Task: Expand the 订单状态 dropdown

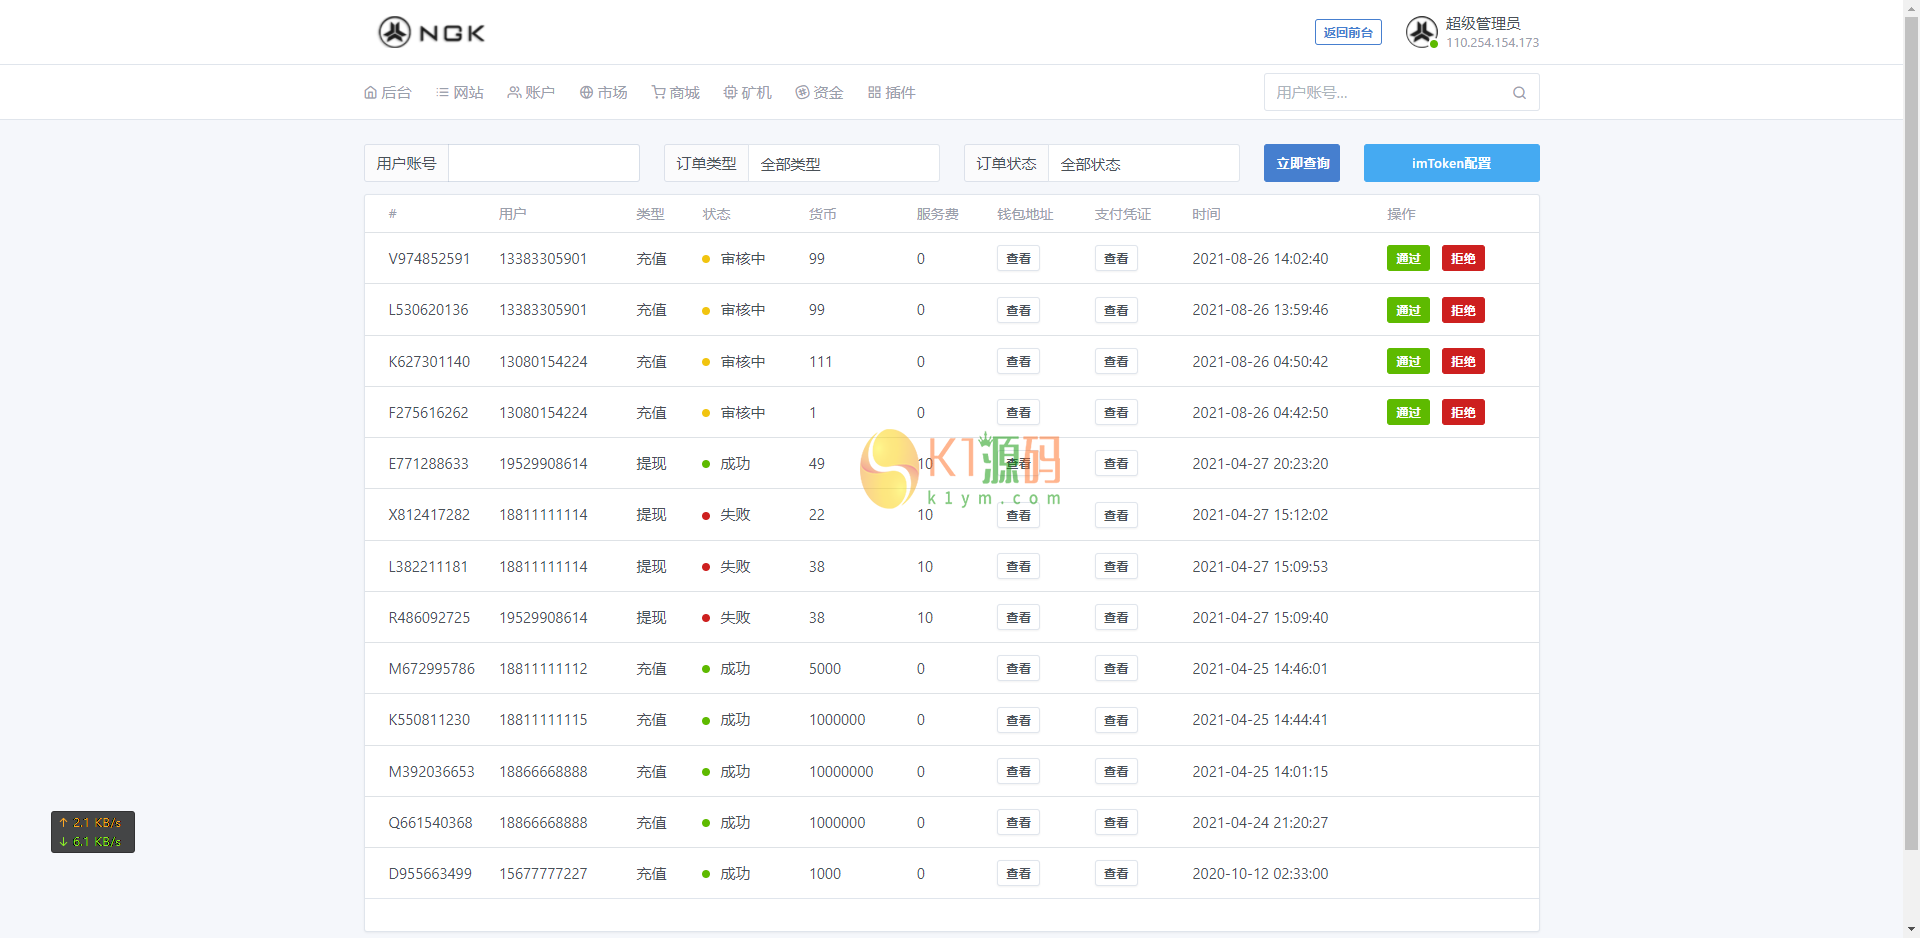Action: point(1142,164)
